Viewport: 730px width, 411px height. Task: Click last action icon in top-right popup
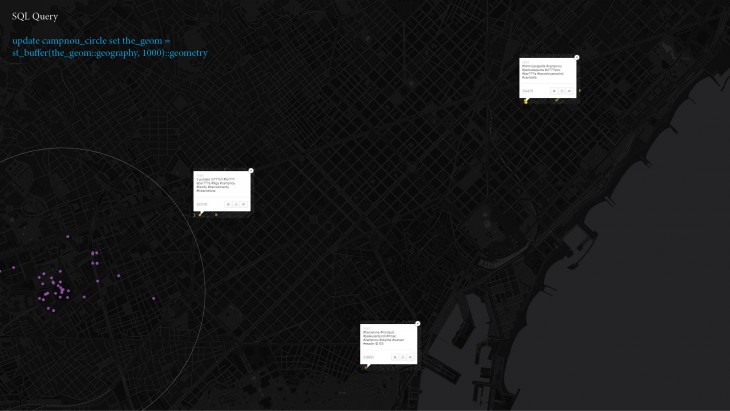(x=570, y=91)
